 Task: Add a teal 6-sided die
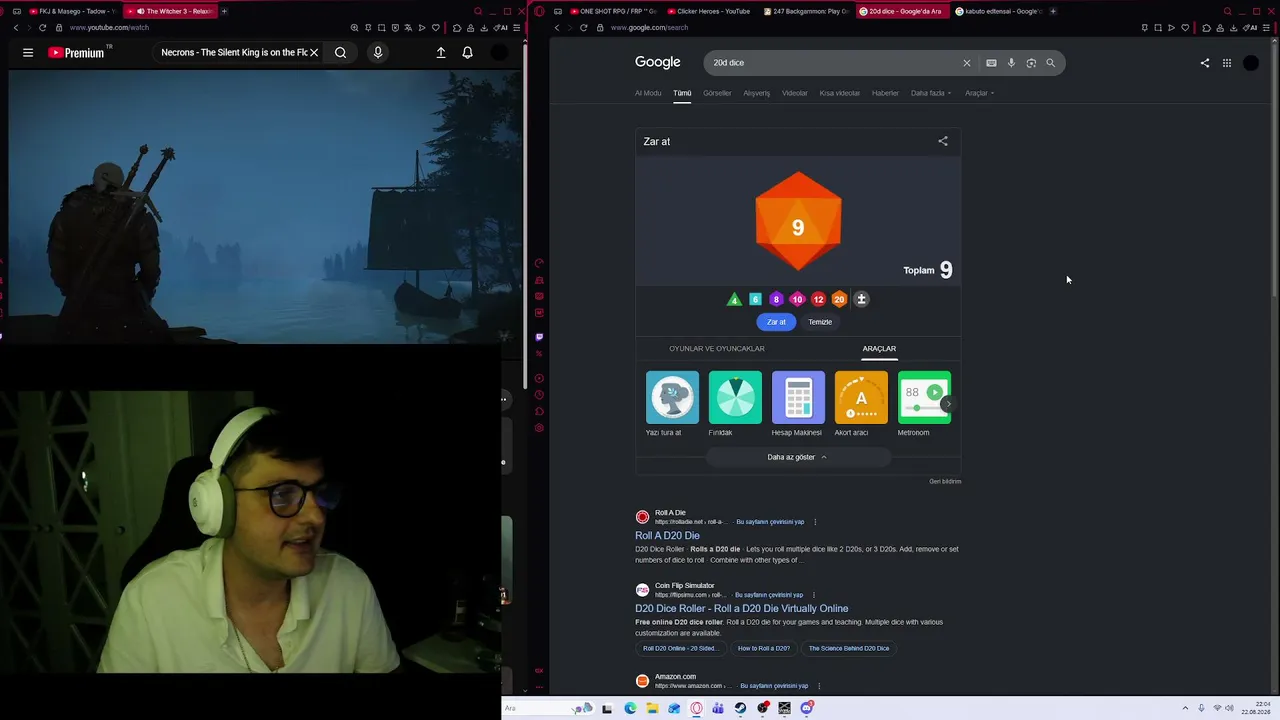(755, 299)
